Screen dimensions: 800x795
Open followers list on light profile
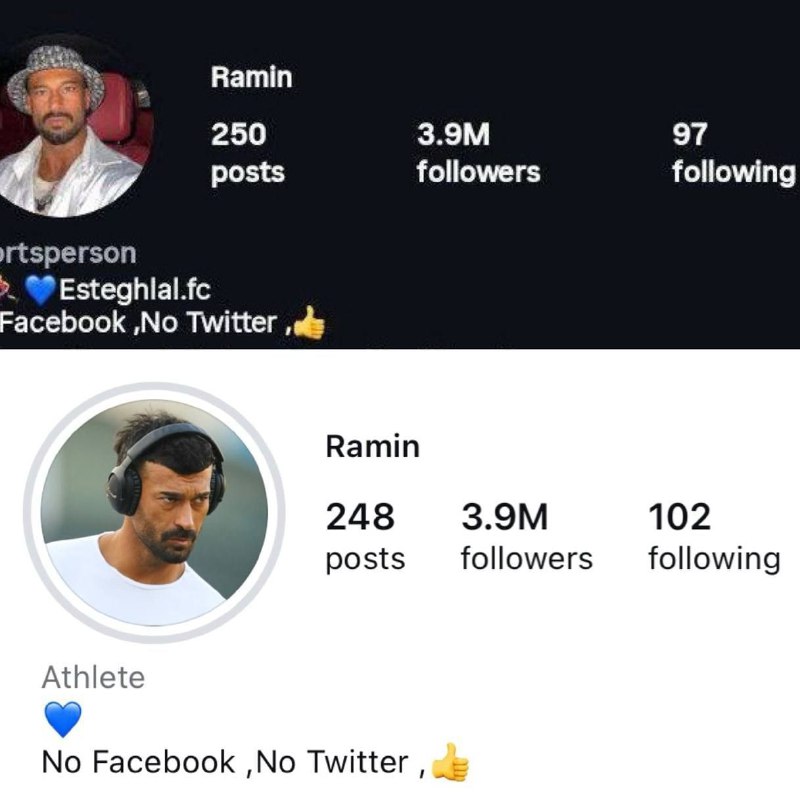[526, 536]
